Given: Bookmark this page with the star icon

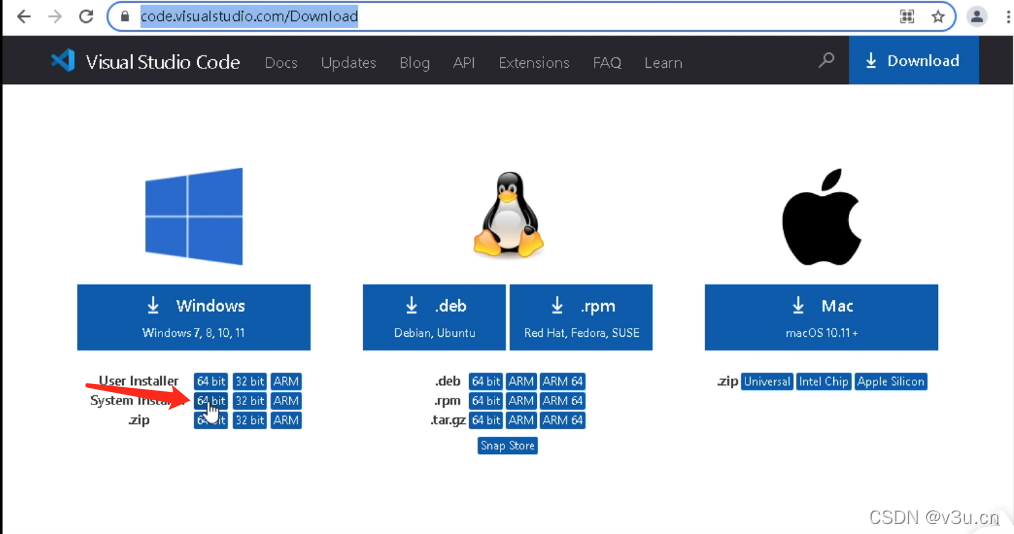Looking at the screenshot, I should click(x=938, y=16).
